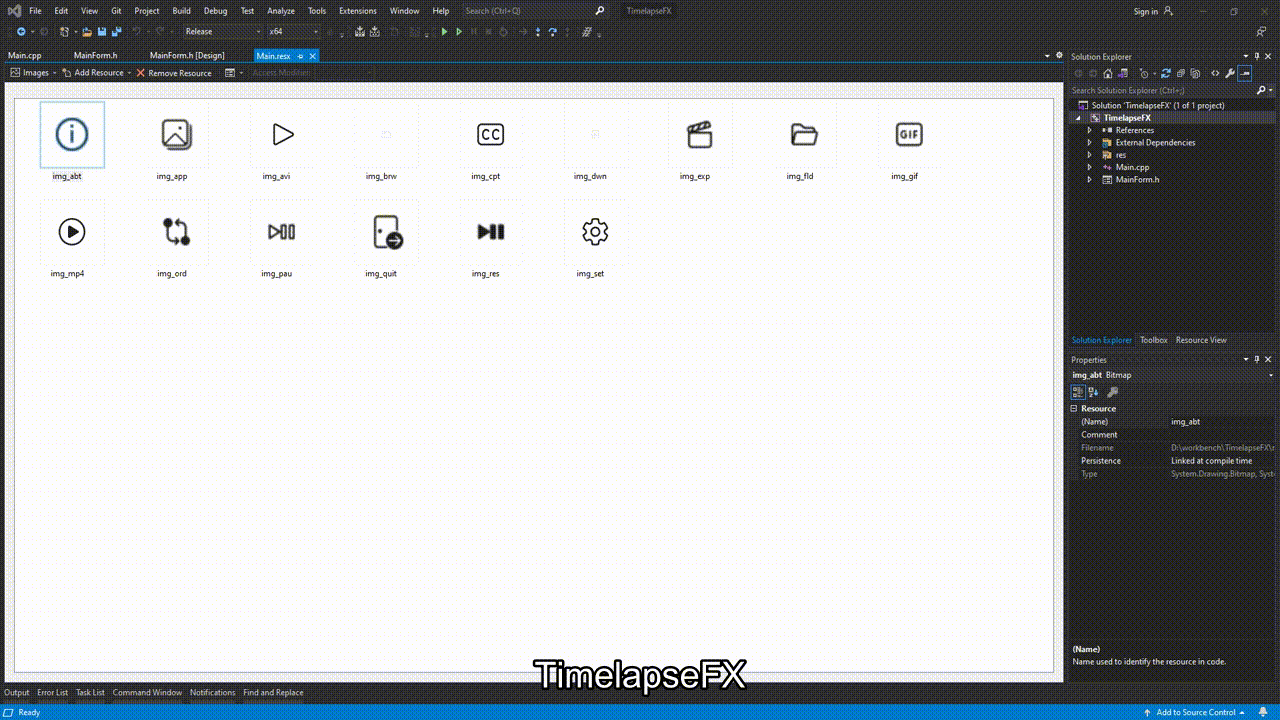The width and height of the screenshot is (1280, 720).
Task: Click Property Pages wrench icon in Properties
Action: 1112,392
